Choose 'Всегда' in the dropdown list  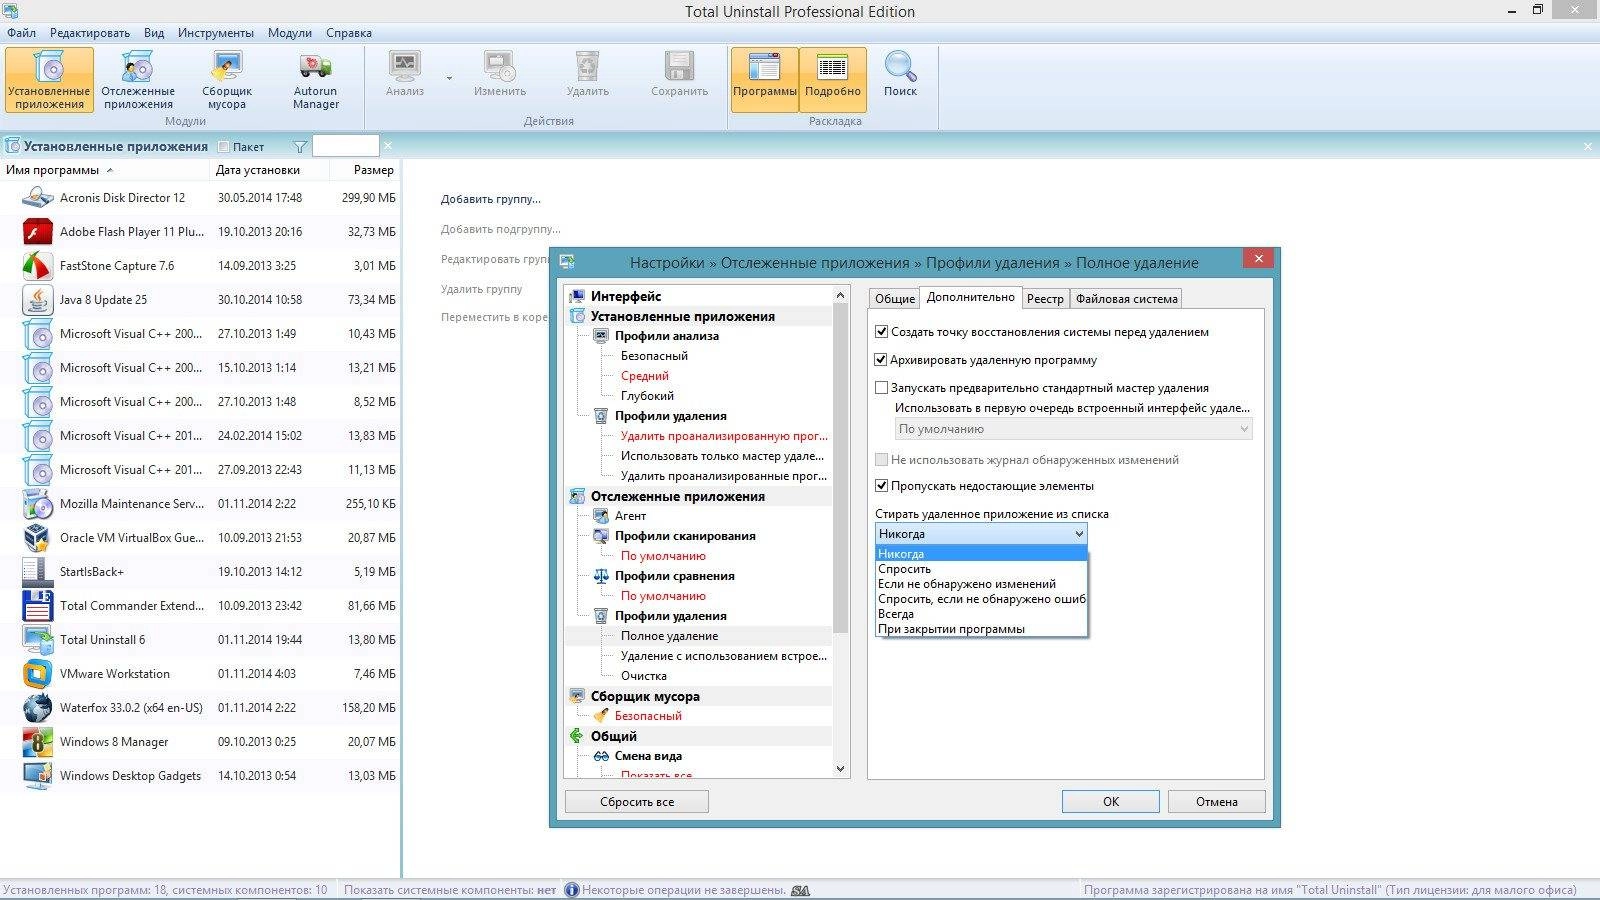(x=981, y=614)
